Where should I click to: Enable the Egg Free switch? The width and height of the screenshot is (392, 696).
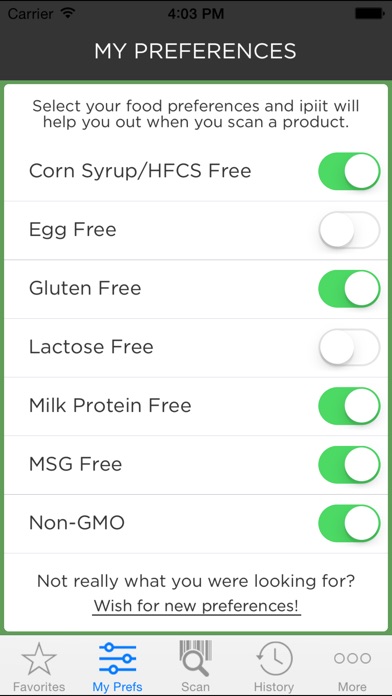pos(349,229)
